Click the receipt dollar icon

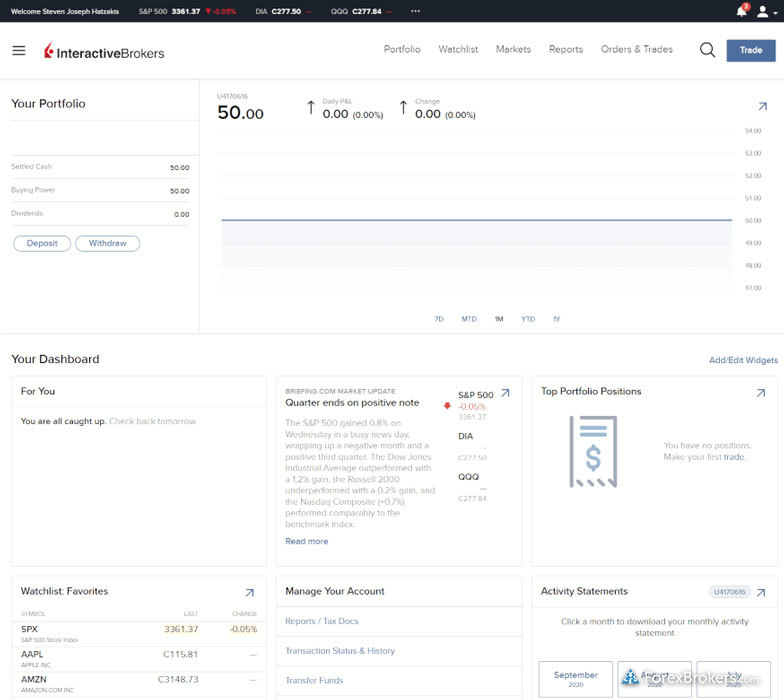[x=593, y=452]
